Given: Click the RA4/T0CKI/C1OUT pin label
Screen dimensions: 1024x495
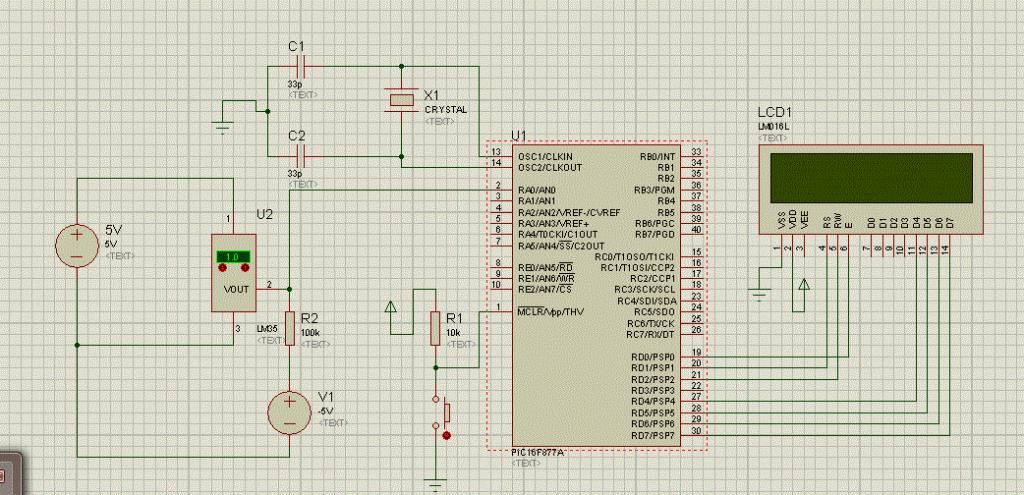Looking at the screenshot, I should click(x=559, y=234).
